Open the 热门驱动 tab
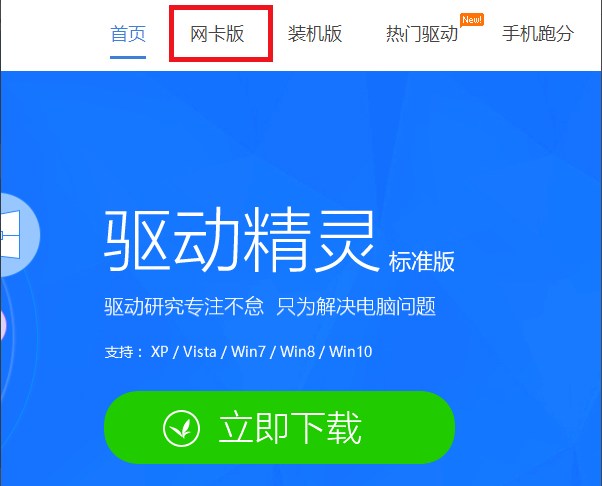The height and width of the screenshot is (486, 602). click(x=422, y=34)
